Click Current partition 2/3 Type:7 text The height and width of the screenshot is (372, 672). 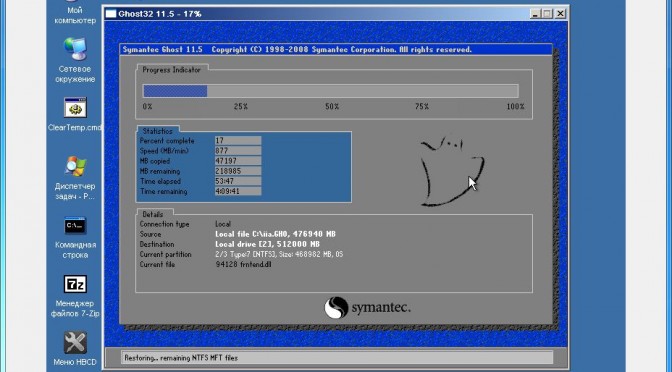pyautogui.click(x=279, y=255)
